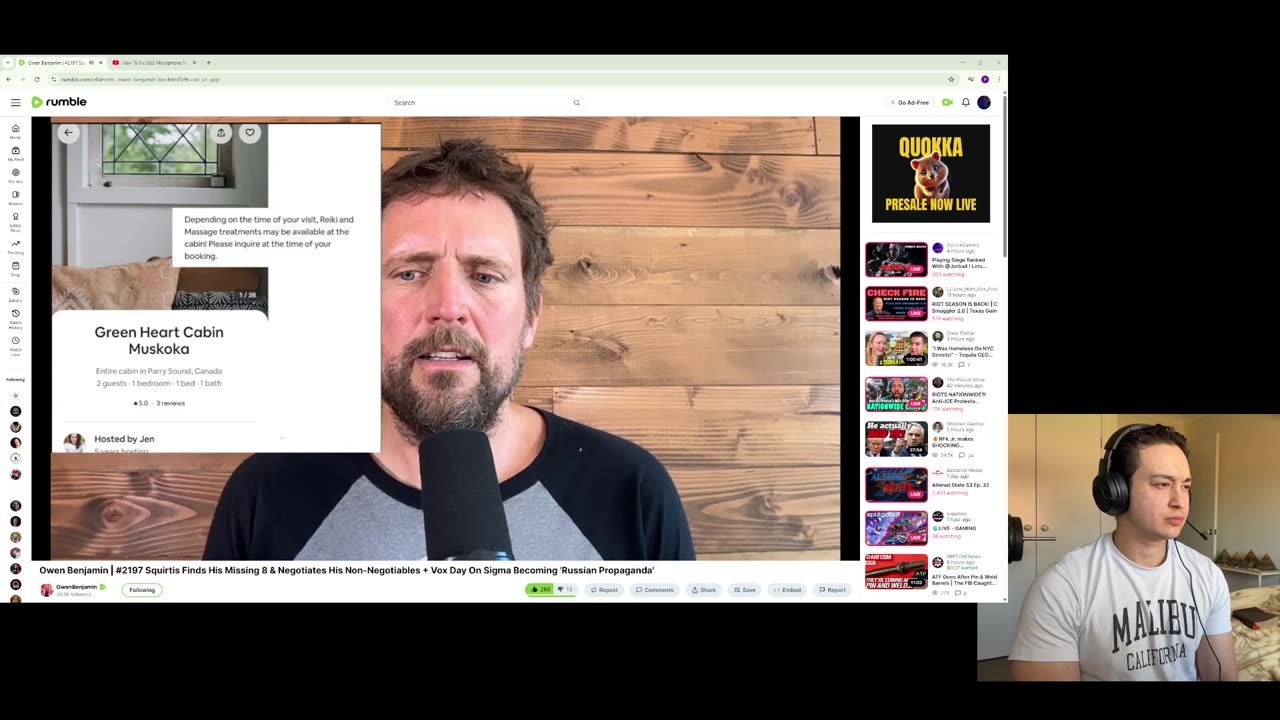Open Library in sidebar

15,294
